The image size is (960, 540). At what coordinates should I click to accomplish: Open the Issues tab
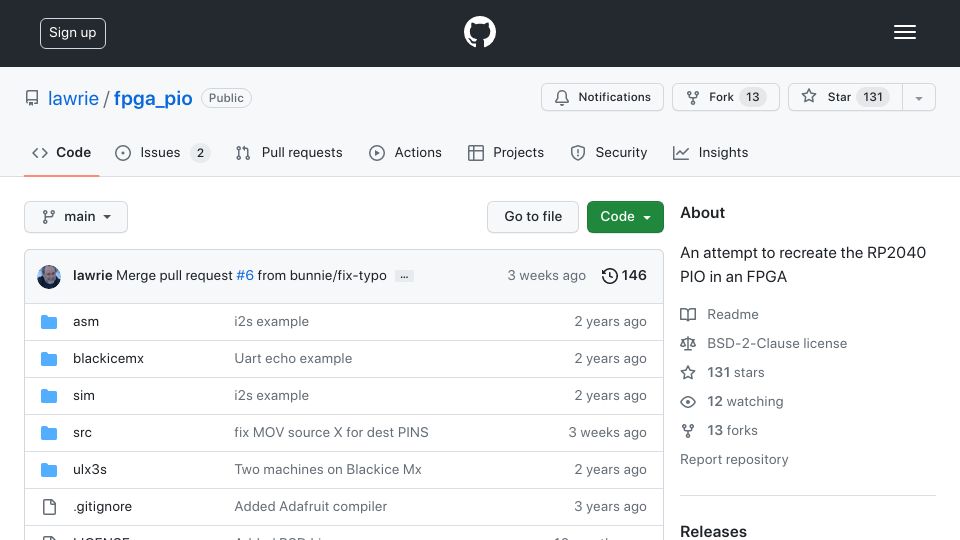pyautogui.click(x=162, y=152)
